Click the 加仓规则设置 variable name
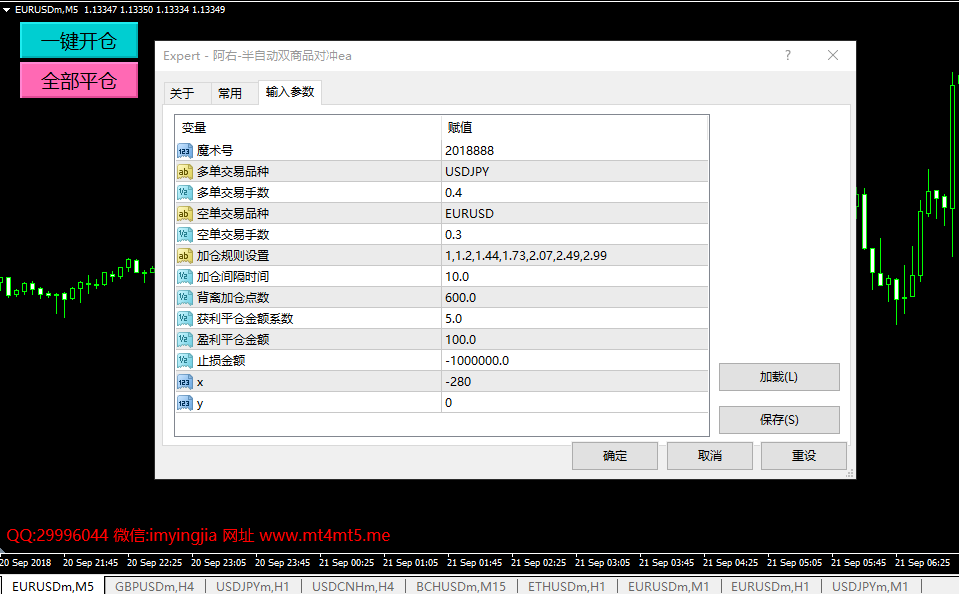This screenshot has height=594, width=959. 232,256
